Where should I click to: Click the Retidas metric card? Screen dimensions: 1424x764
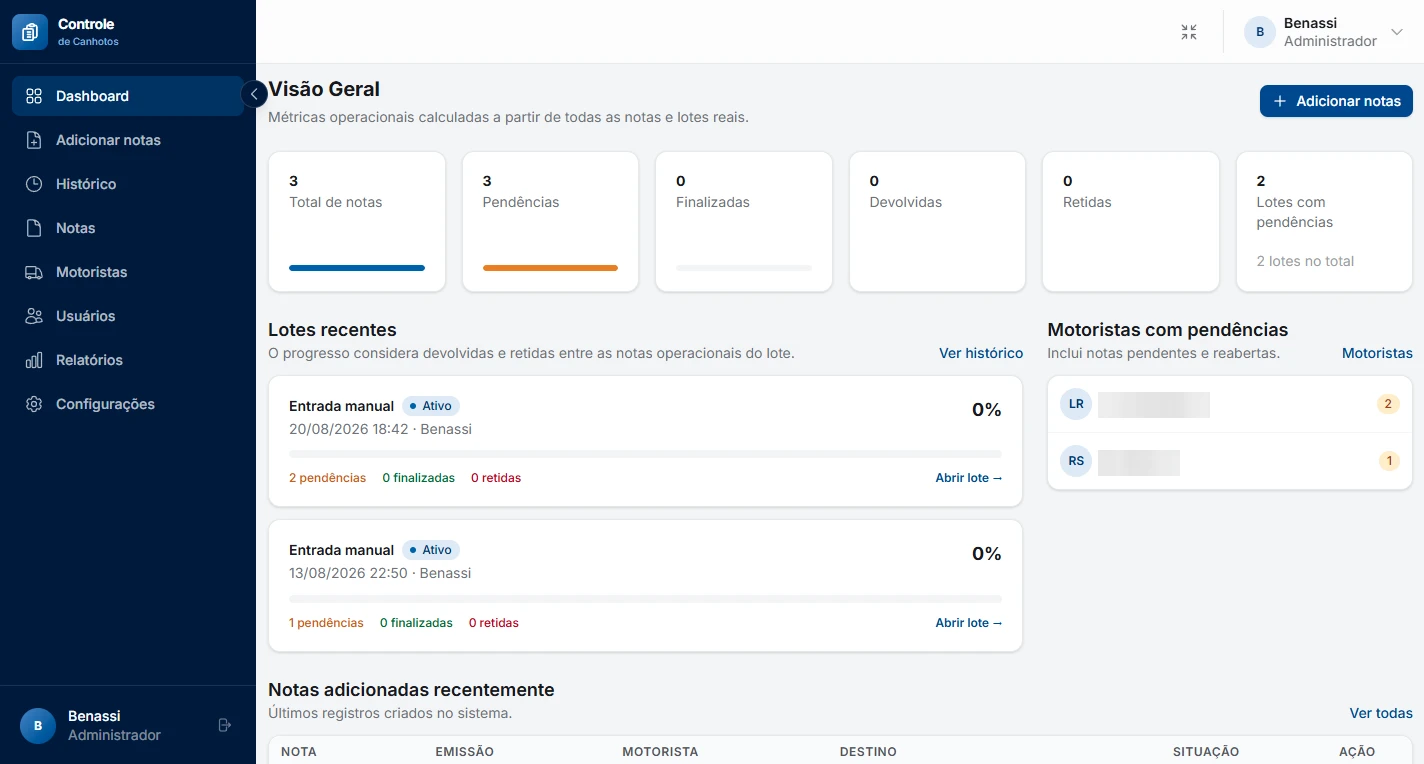click(1131, 222)
